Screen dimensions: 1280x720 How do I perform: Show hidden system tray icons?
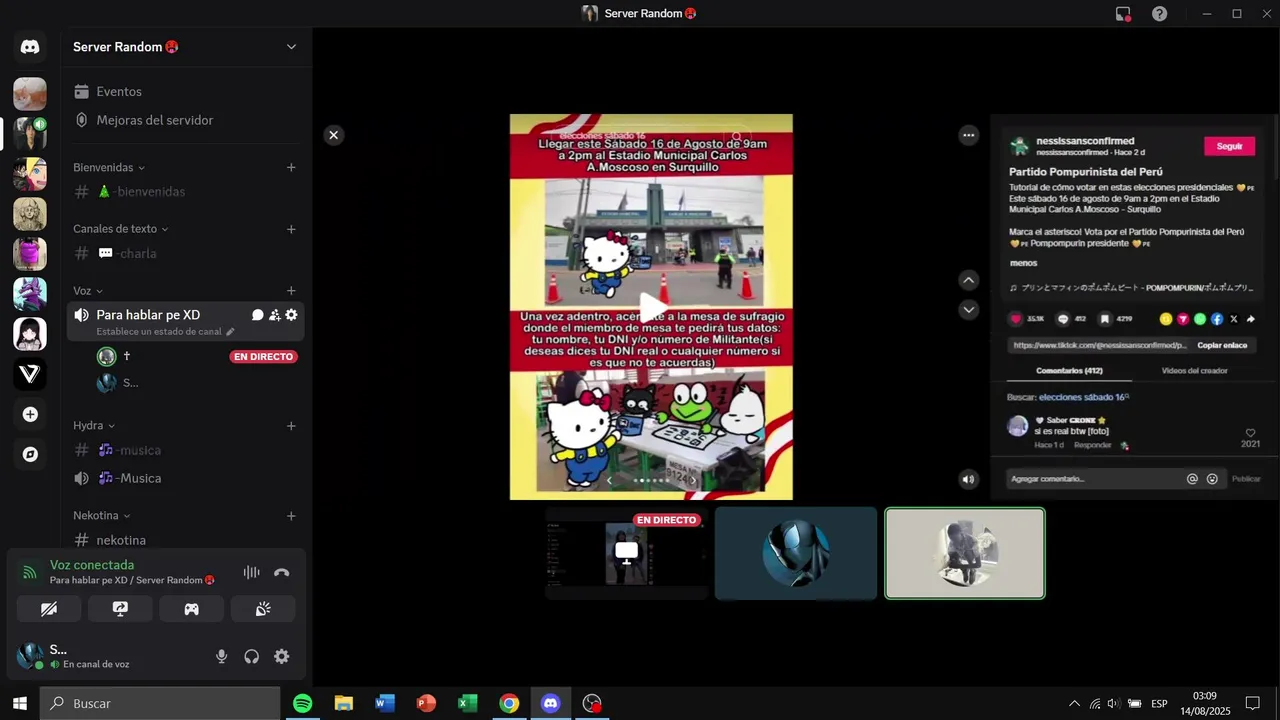[1074, 703]
